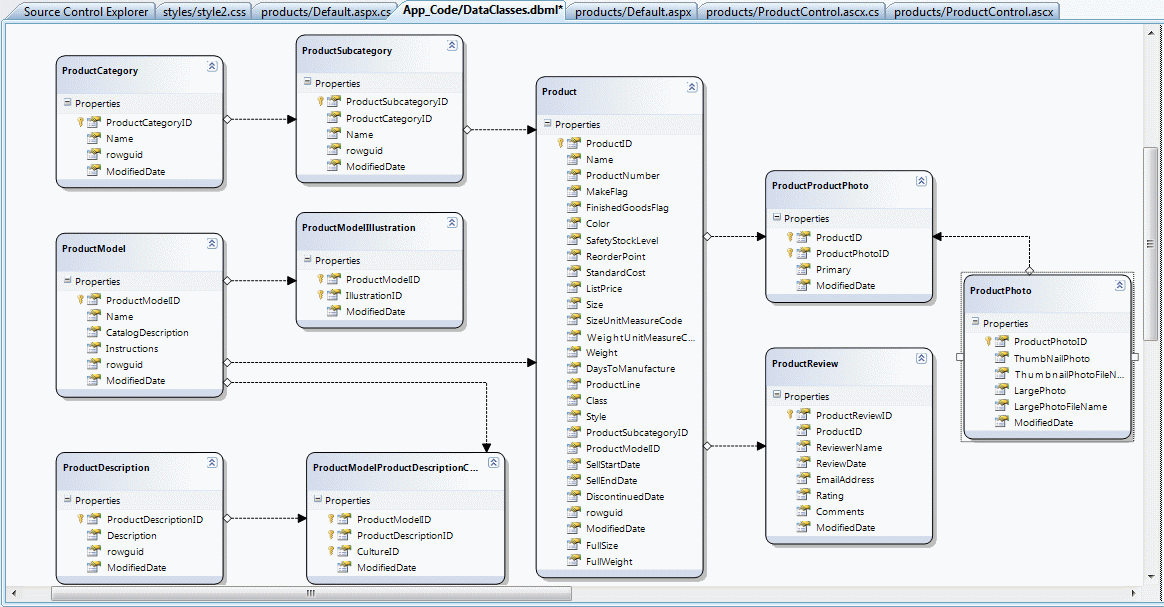Screen dimensions: 1164x607
Task: Collapse Properties section in ProductModel
Action: coord(67,281)
